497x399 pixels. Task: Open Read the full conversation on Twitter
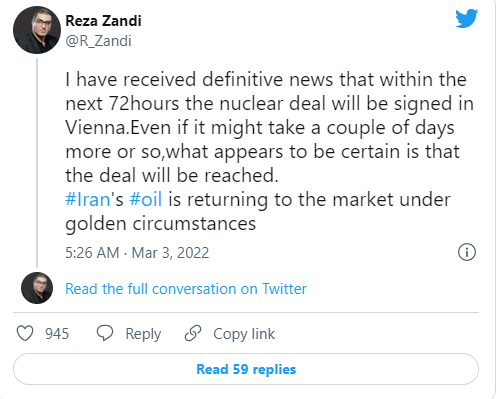click(x=186, y=289)
